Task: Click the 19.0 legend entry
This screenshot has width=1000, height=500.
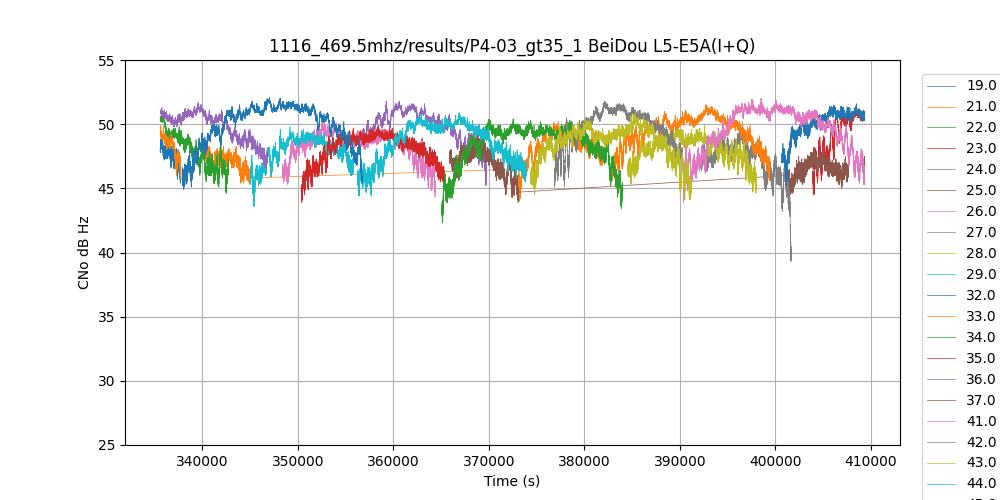Action: [x=981, y=85]
